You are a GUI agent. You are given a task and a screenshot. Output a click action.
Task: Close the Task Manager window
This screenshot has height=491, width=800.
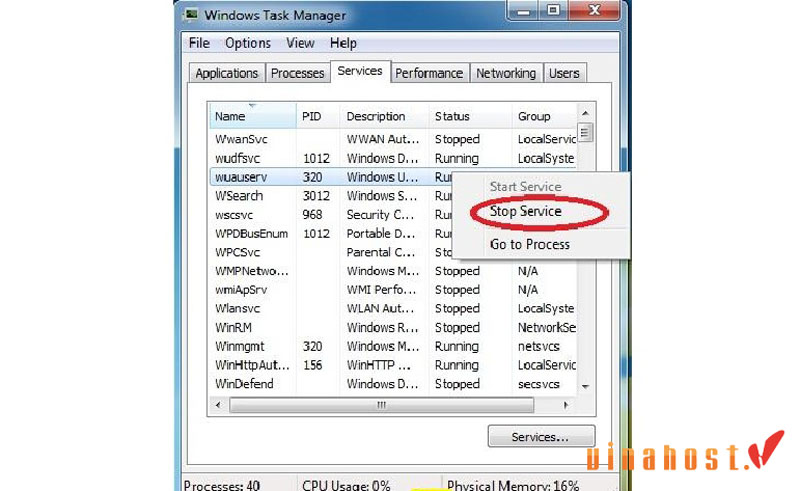coord(594,10)
